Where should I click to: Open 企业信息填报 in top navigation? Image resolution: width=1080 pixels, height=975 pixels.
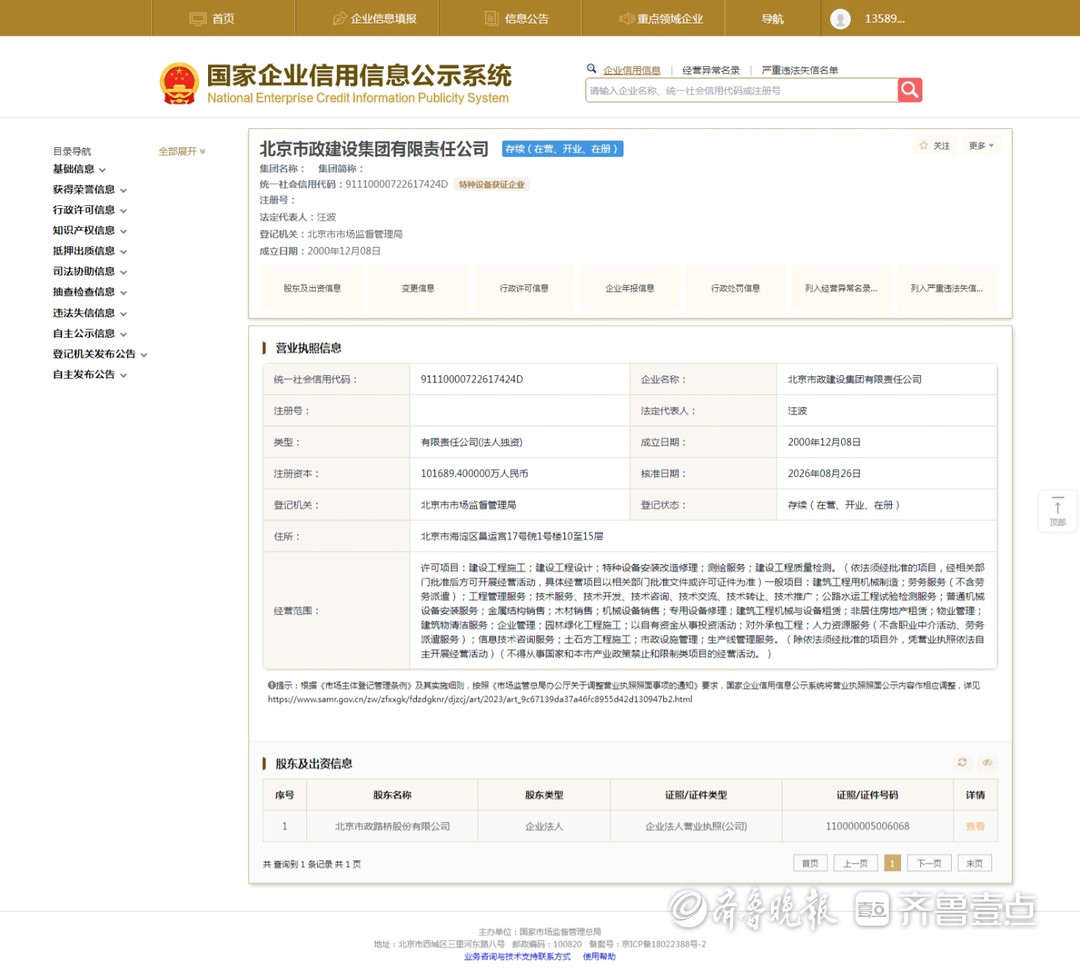tap(375, 19)
